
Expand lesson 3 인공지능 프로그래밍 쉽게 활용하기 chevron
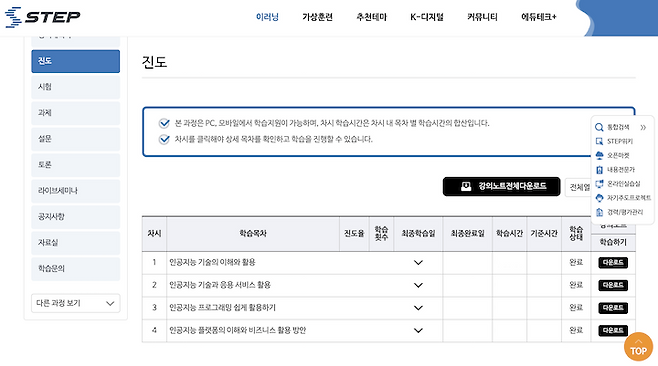pos(418,308)
